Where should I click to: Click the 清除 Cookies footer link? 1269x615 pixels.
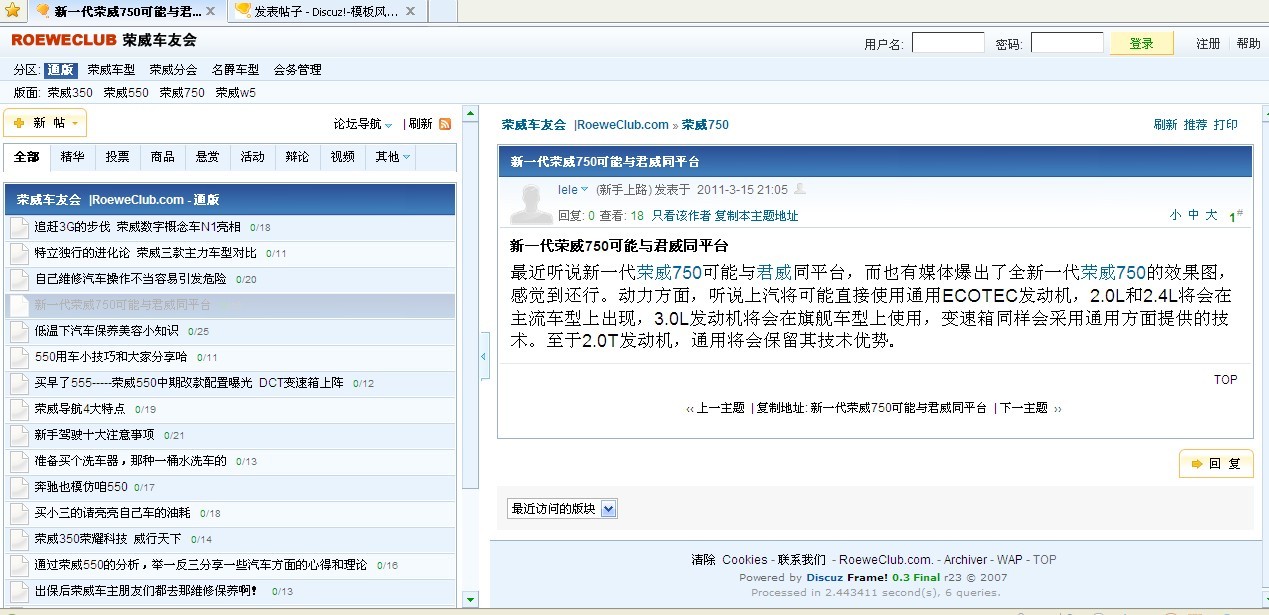[x=729, y=560]
